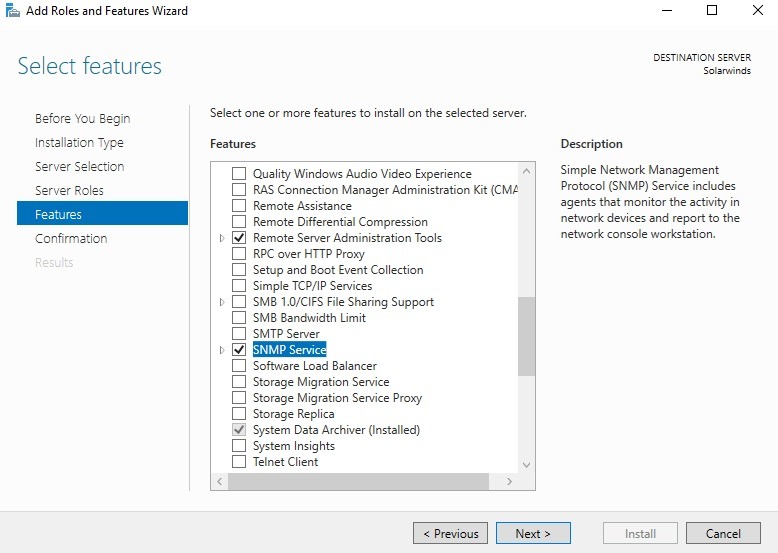Click the wizard icon in title bar
The width and height of the screenshot is (778, 553).
point(11,11)
